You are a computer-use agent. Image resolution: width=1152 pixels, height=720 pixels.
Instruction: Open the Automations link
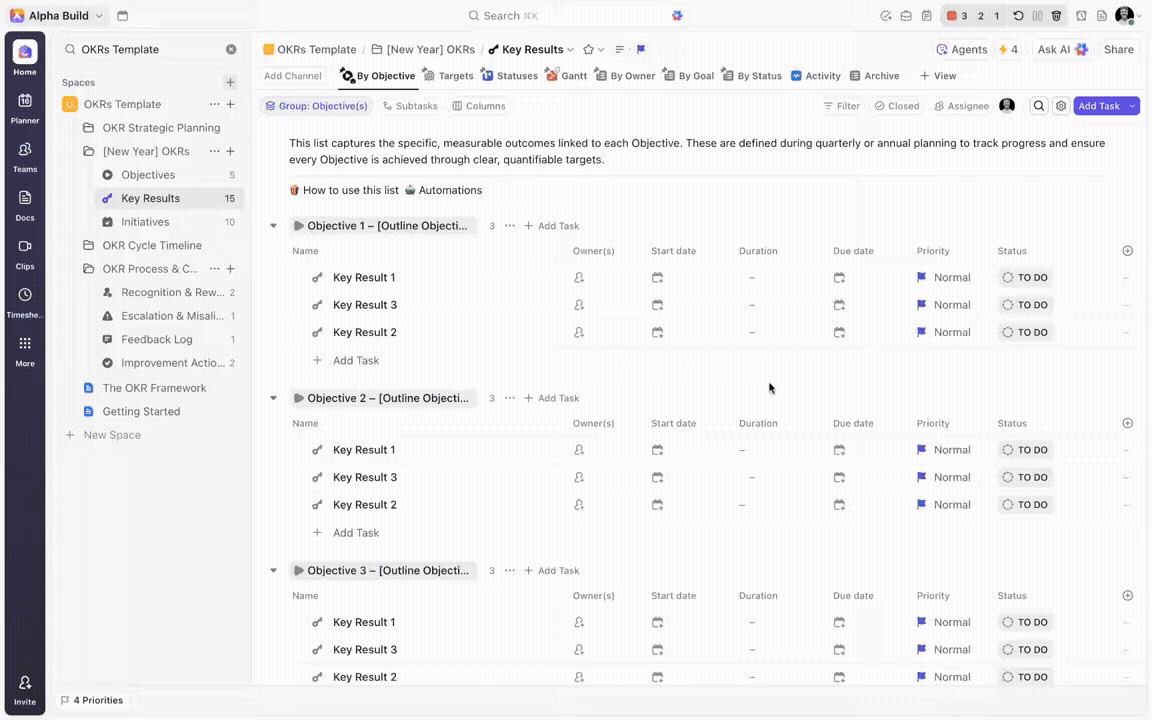point(443,190)
